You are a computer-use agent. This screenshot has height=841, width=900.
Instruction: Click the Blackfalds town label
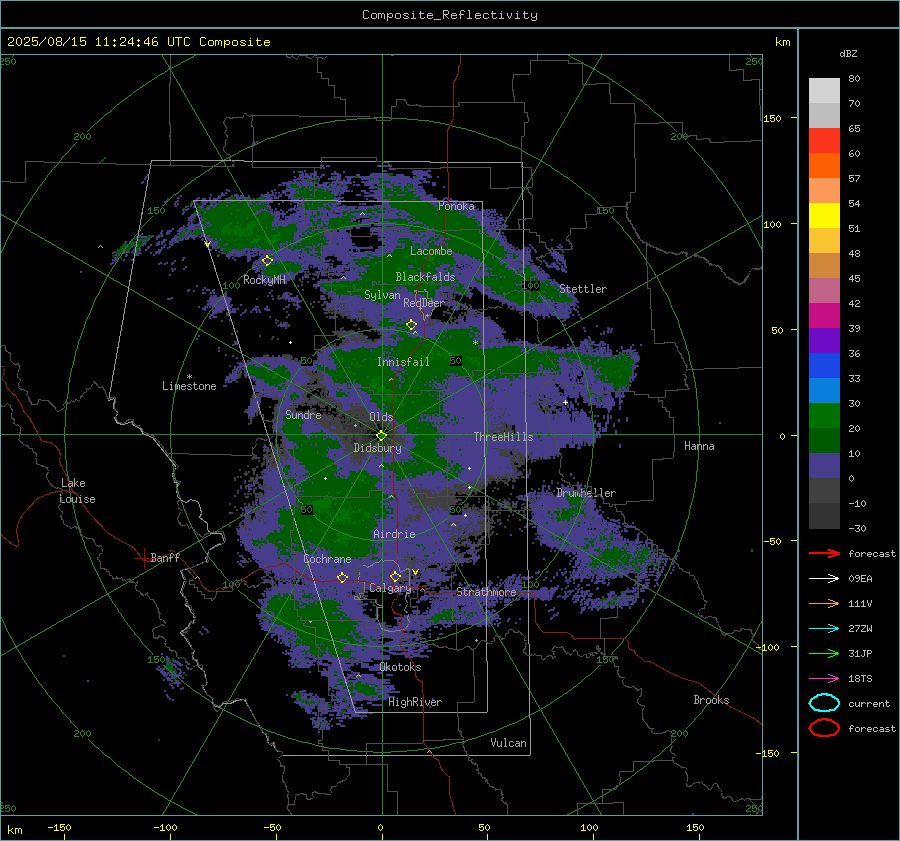click(425, 277)
